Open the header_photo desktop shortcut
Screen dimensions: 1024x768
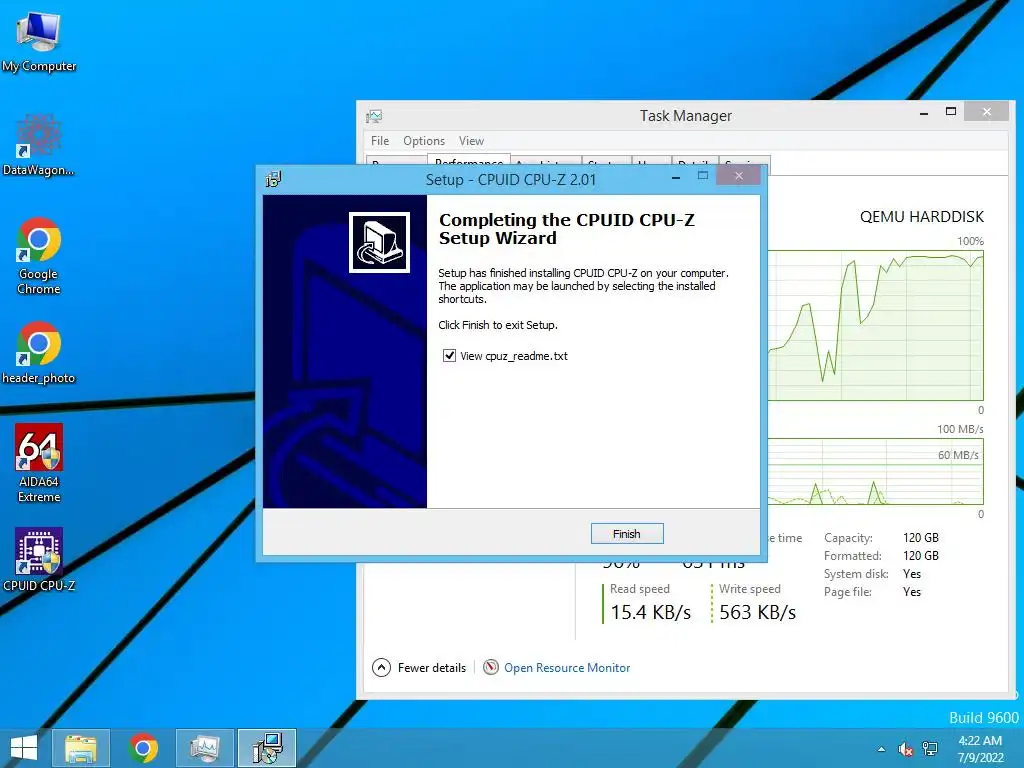39,353
